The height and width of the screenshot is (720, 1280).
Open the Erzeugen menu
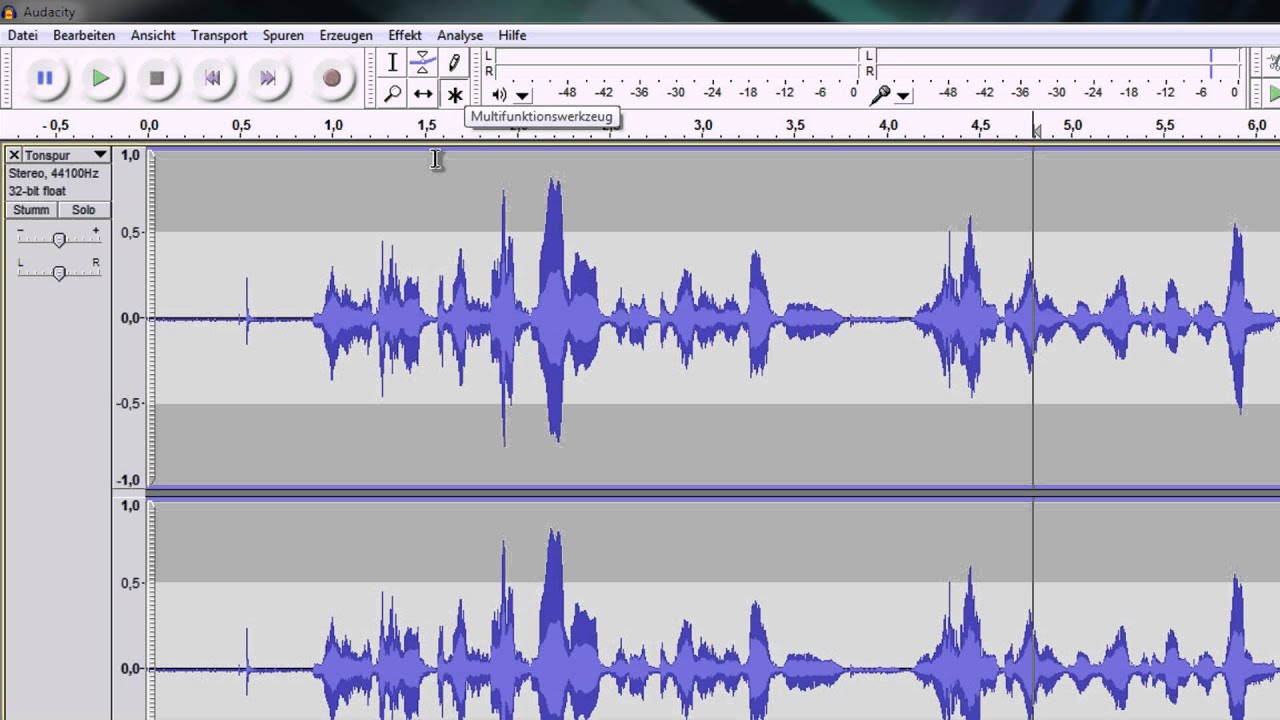(346, 35)
